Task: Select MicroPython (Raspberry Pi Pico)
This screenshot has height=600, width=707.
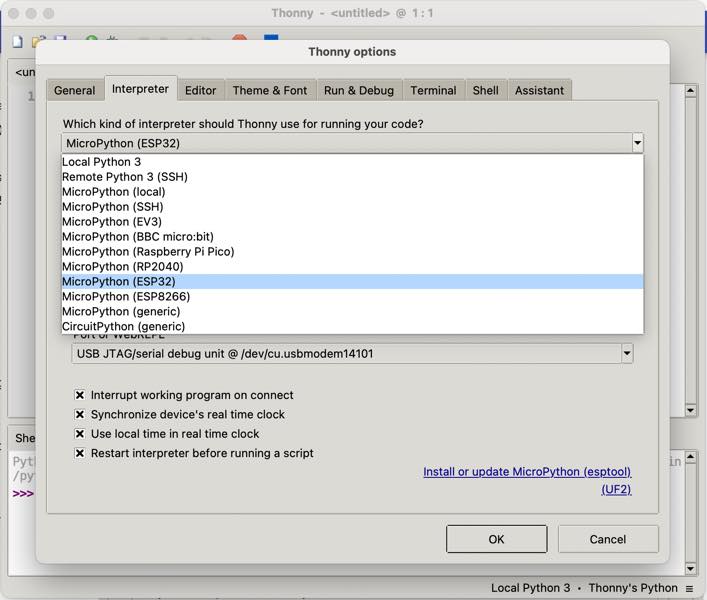Action: 352,251
